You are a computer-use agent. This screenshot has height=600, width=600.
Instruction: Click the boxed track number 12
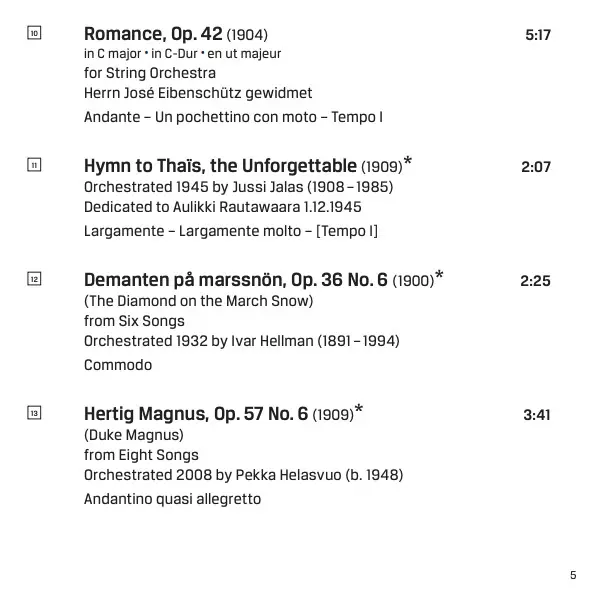click(34, 280)
